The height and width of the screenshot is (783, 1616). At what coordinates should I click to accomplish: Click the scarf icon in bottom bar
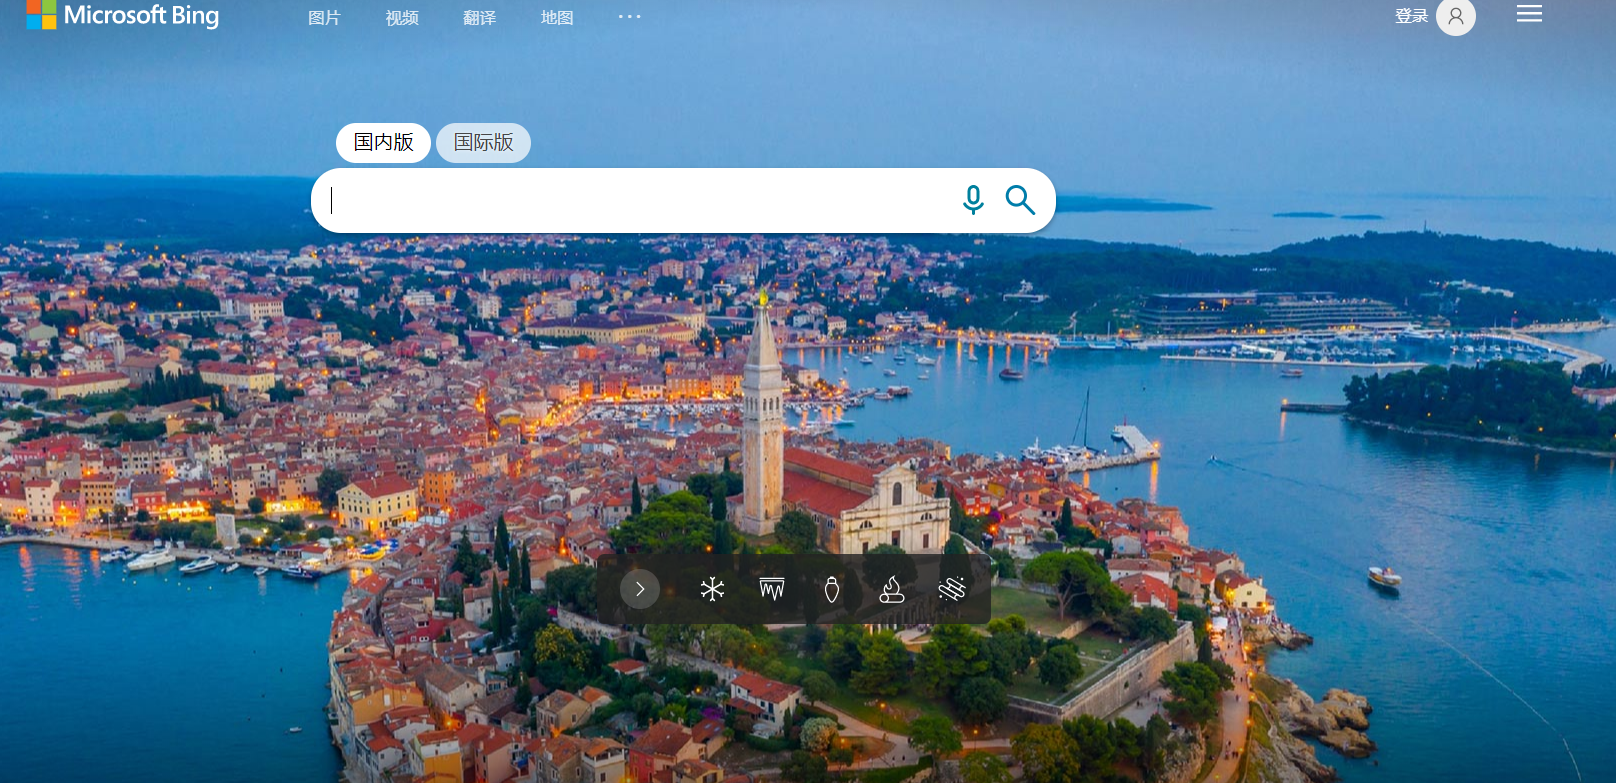(x=952, y=589)
